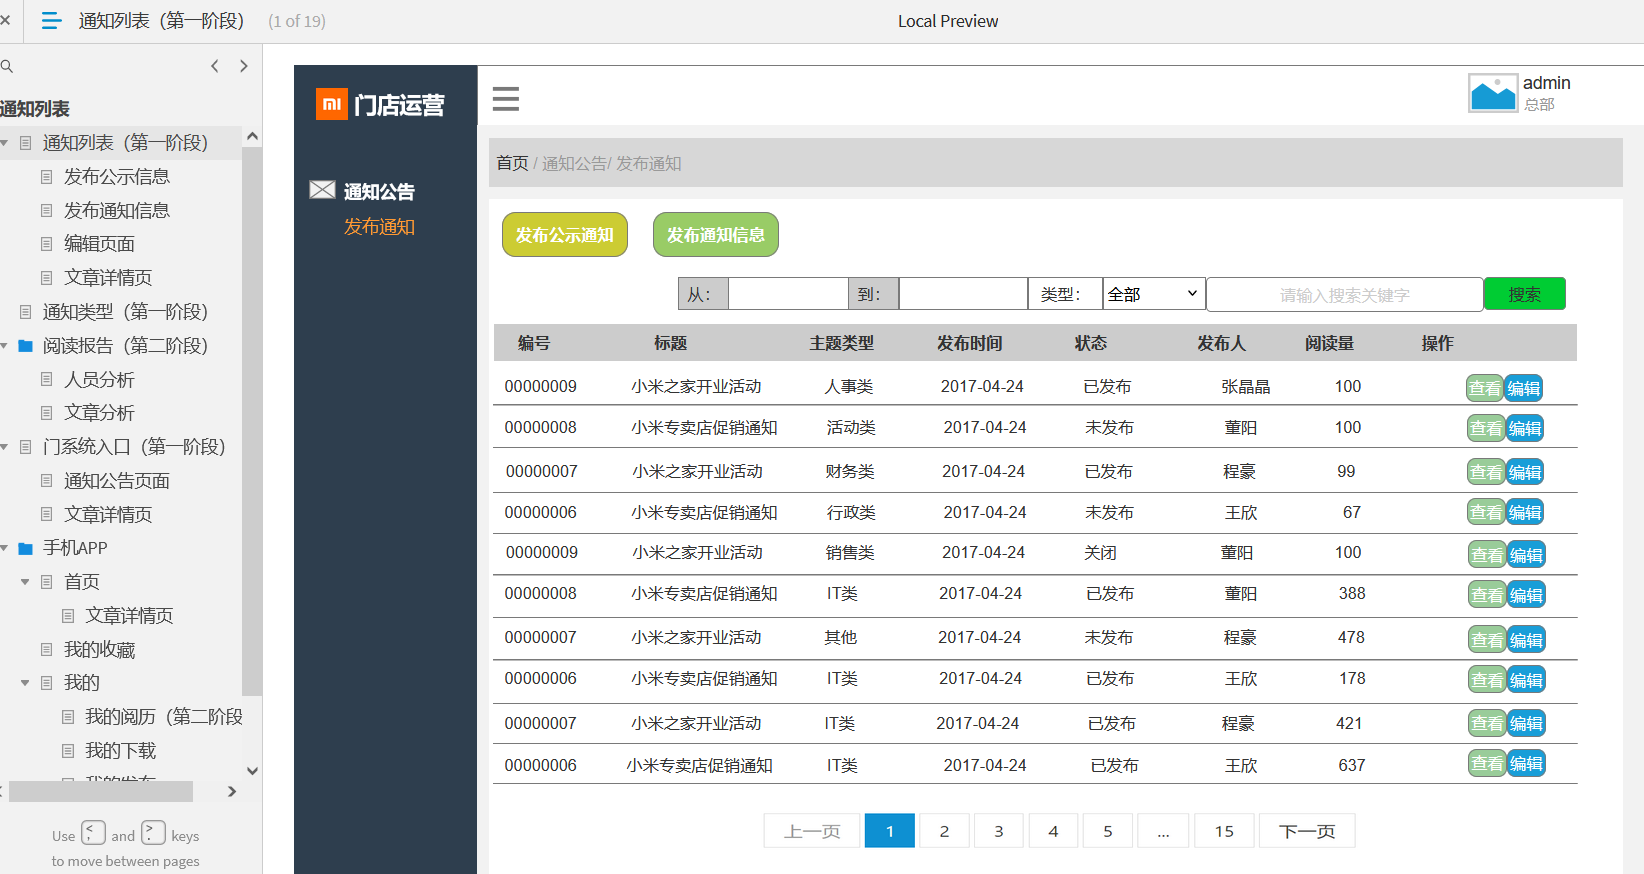Collapse 手机APP folder arrow
The width and height of the screenshot is (1644, 874).
(5, 548)
